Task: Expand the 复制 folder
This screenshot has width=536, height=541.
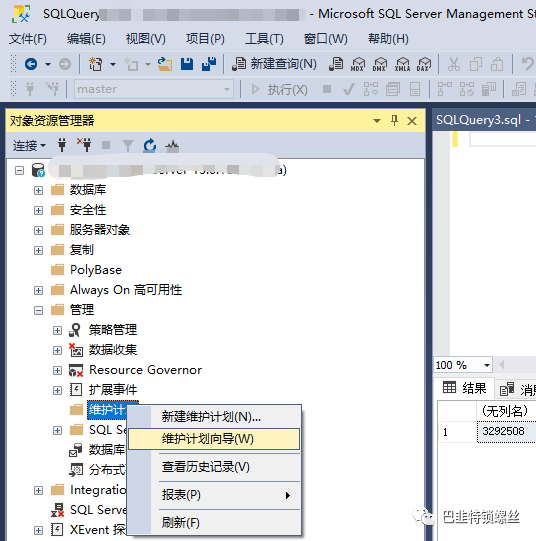Action: coord(38,250)
